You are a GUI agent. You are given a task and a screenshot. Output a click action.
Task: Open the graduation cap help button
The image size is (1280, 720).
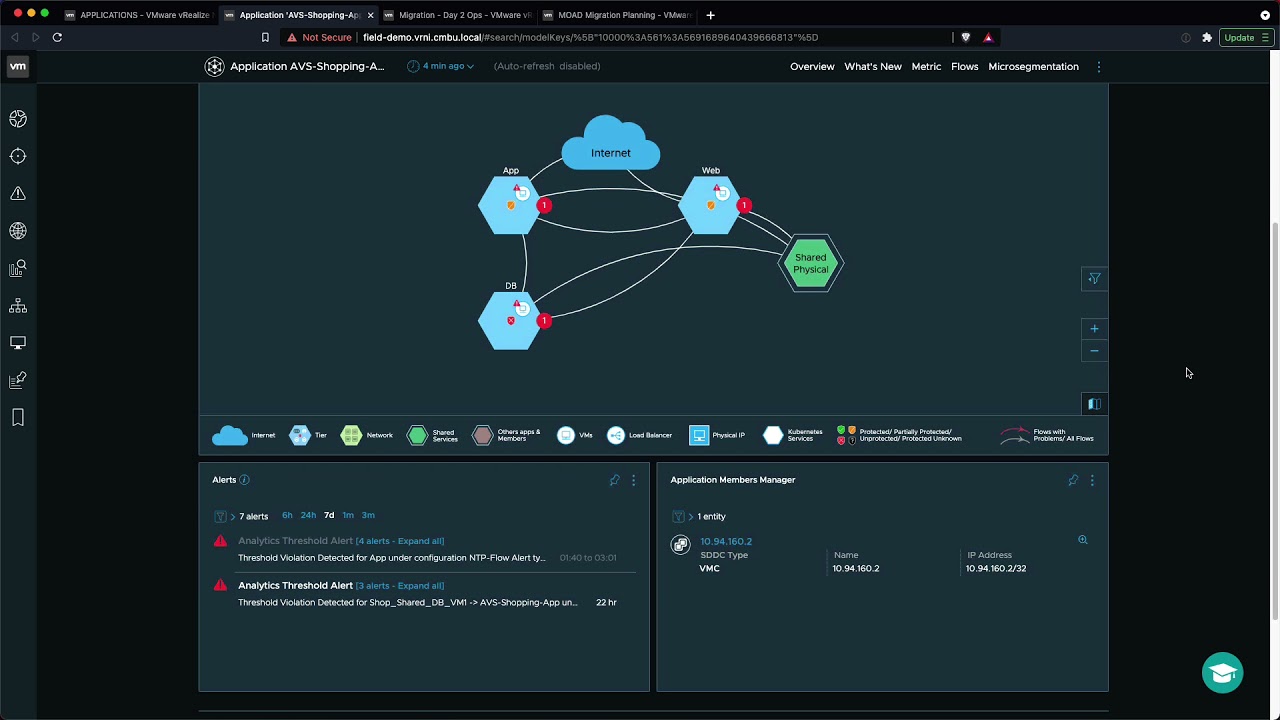tap(1222, 673)
